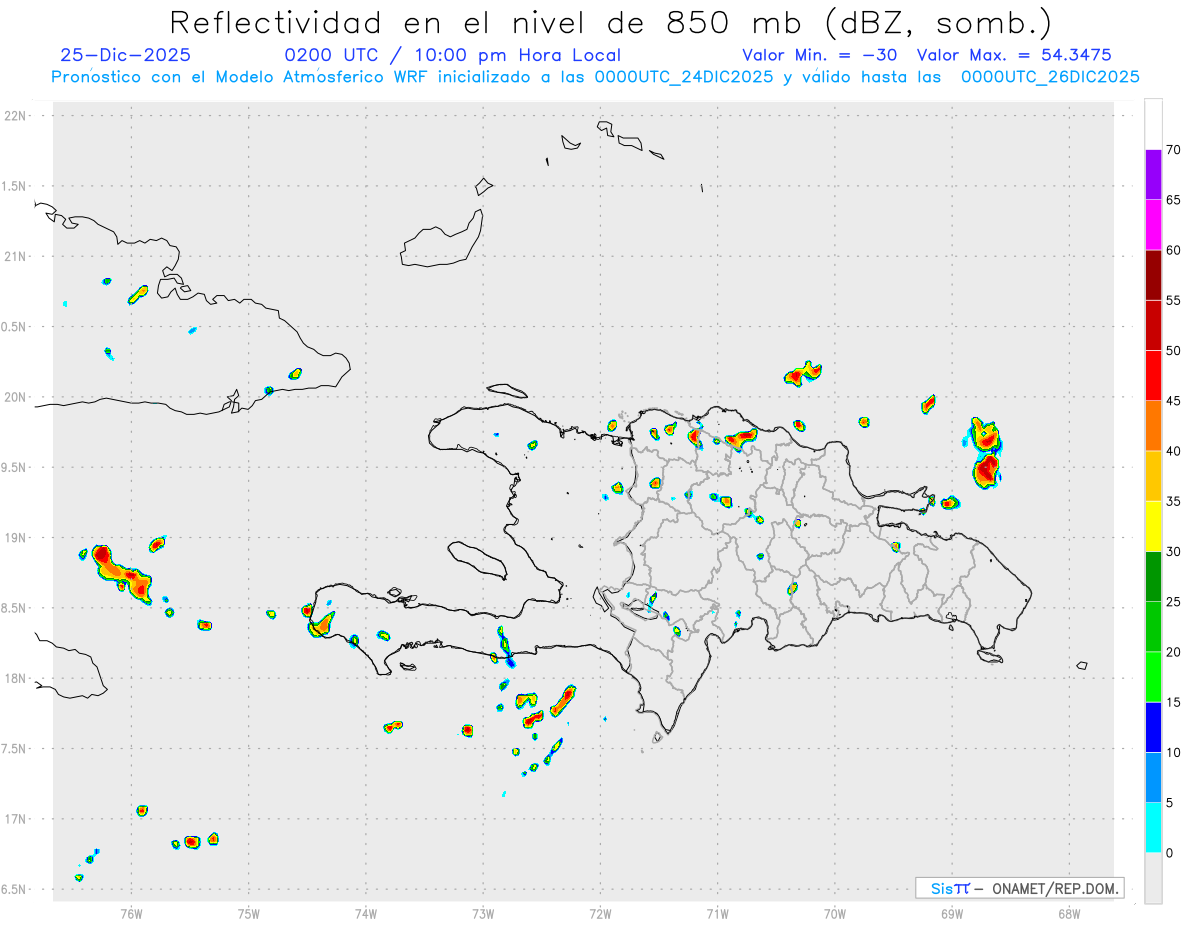Click the 'Valor Min. = -30' text

pos(820,55)
